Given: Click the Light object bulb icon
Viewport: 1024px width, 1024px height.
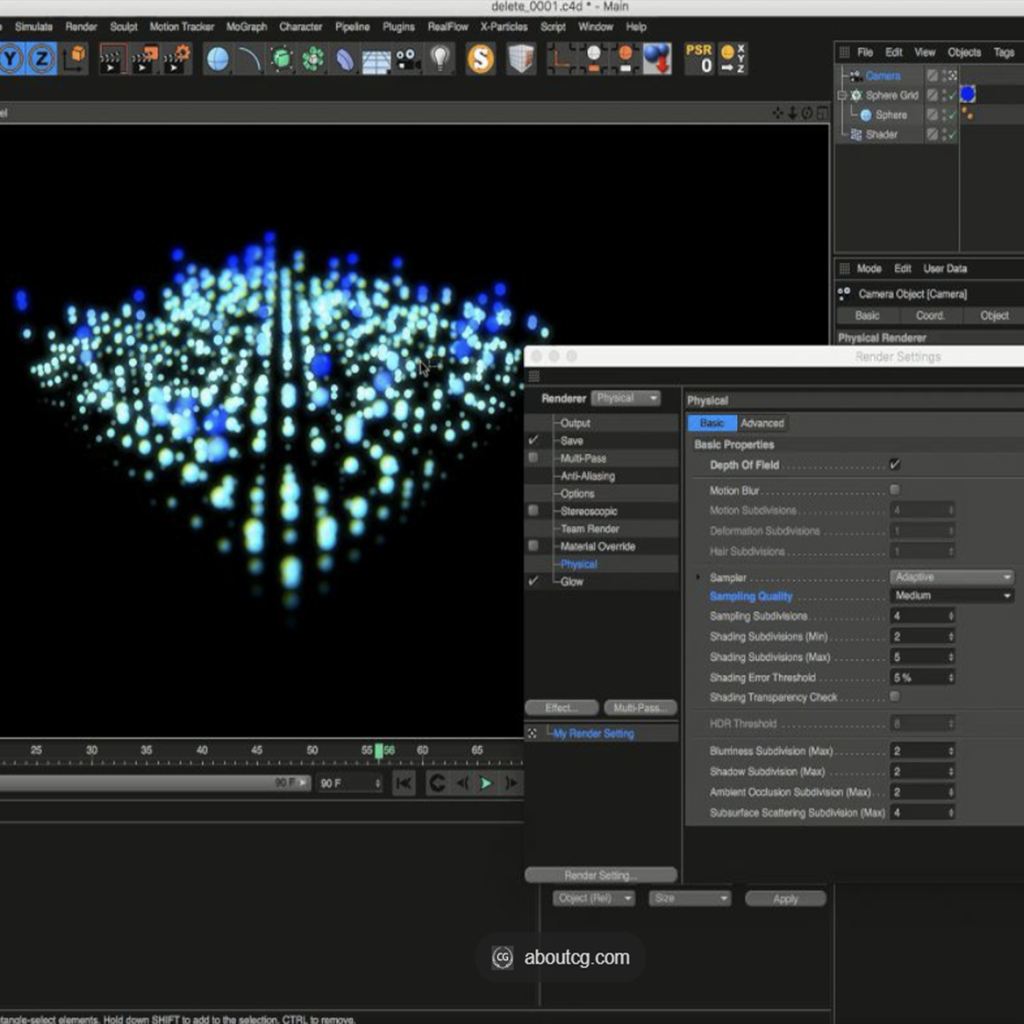Looking at the screenshot, I should (439, 59).
